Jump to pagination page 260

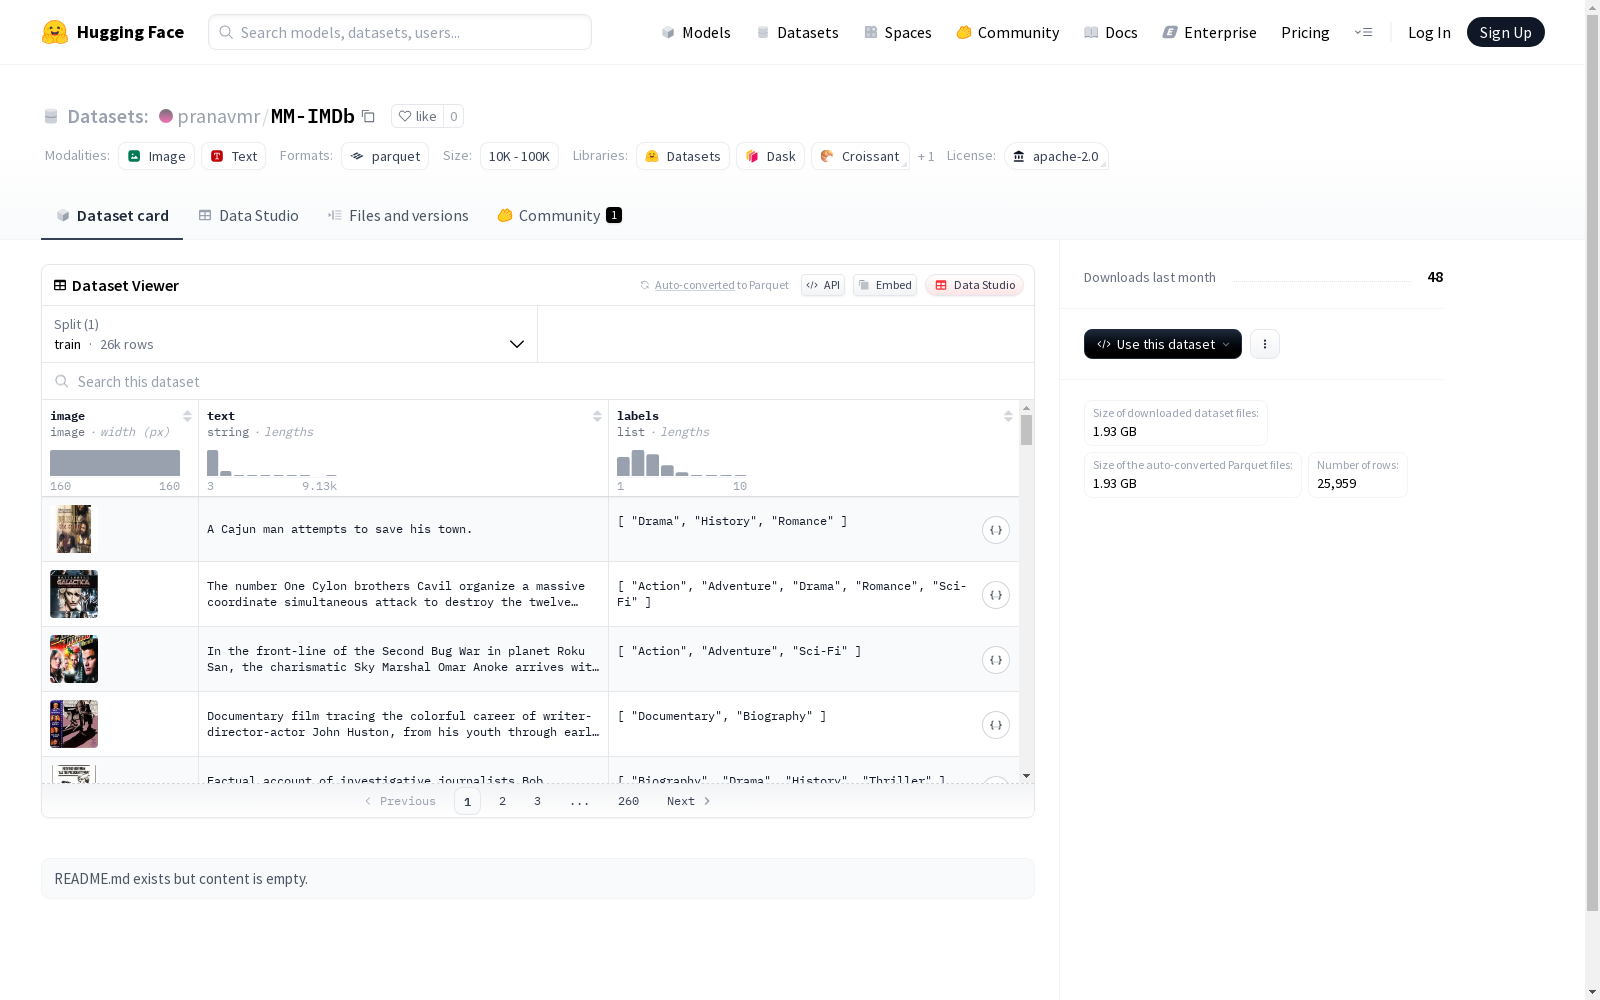(628, 801)
